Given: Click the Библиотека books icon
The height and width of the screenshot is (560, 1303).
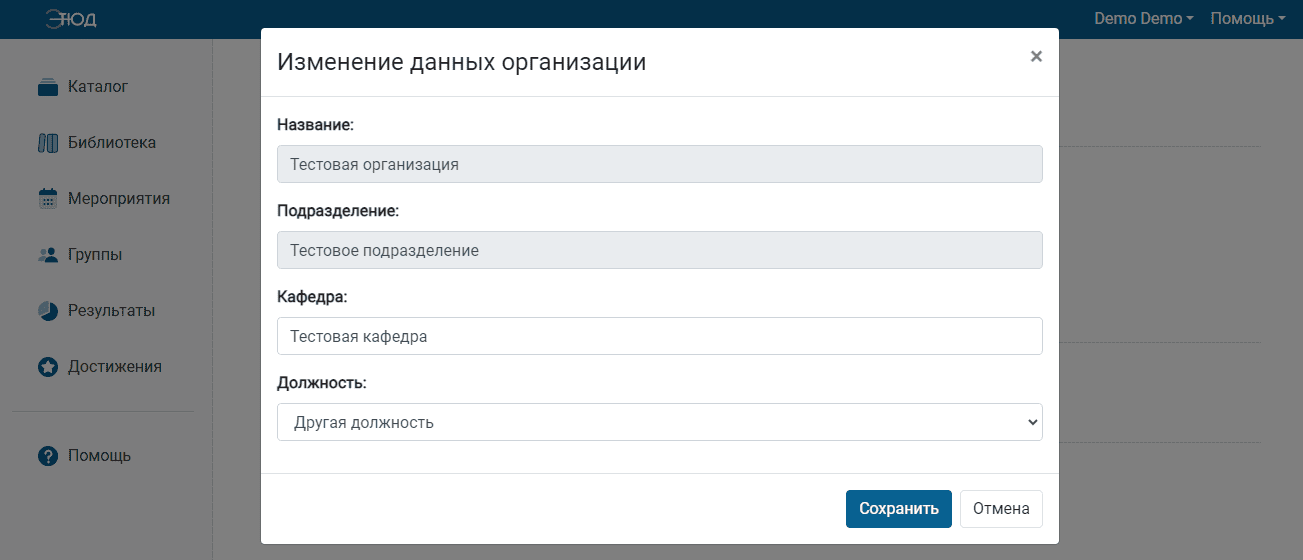Looking at the screenshot, I should point(48,143).
